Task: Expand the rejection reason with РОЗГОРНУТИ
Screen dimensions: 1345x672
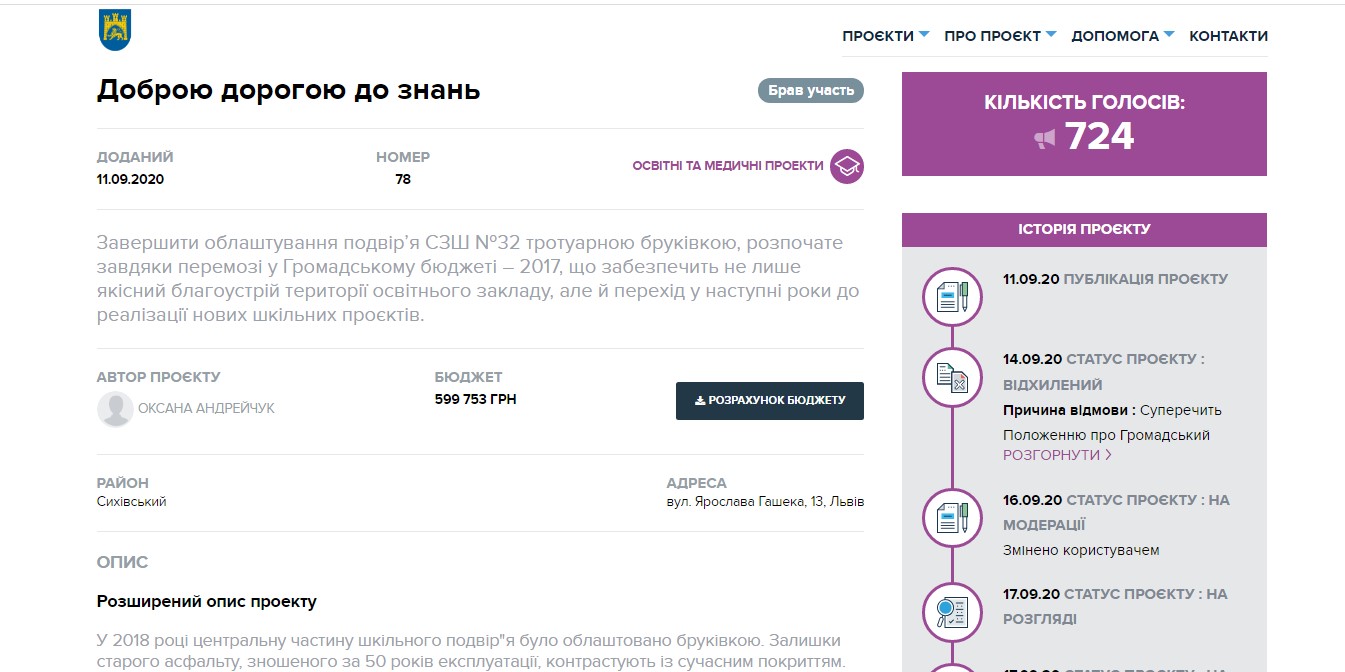Action: tap(1057, 455)
